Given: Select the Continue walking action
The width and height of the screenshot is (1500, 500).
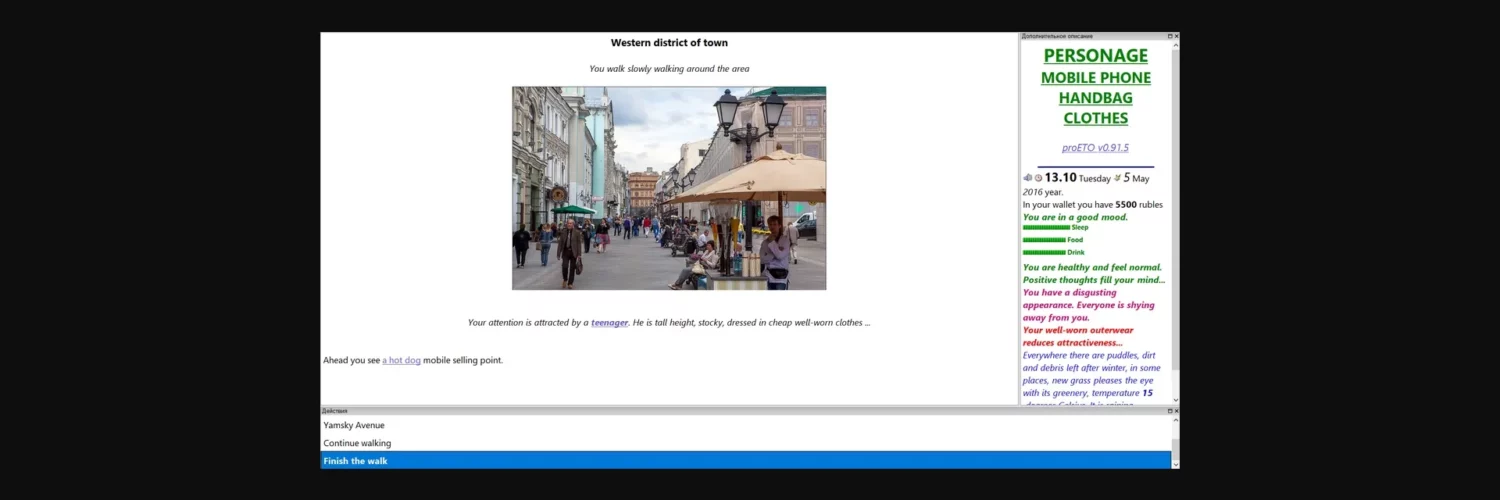Looking at the screenshot, I should coord(357,443).
